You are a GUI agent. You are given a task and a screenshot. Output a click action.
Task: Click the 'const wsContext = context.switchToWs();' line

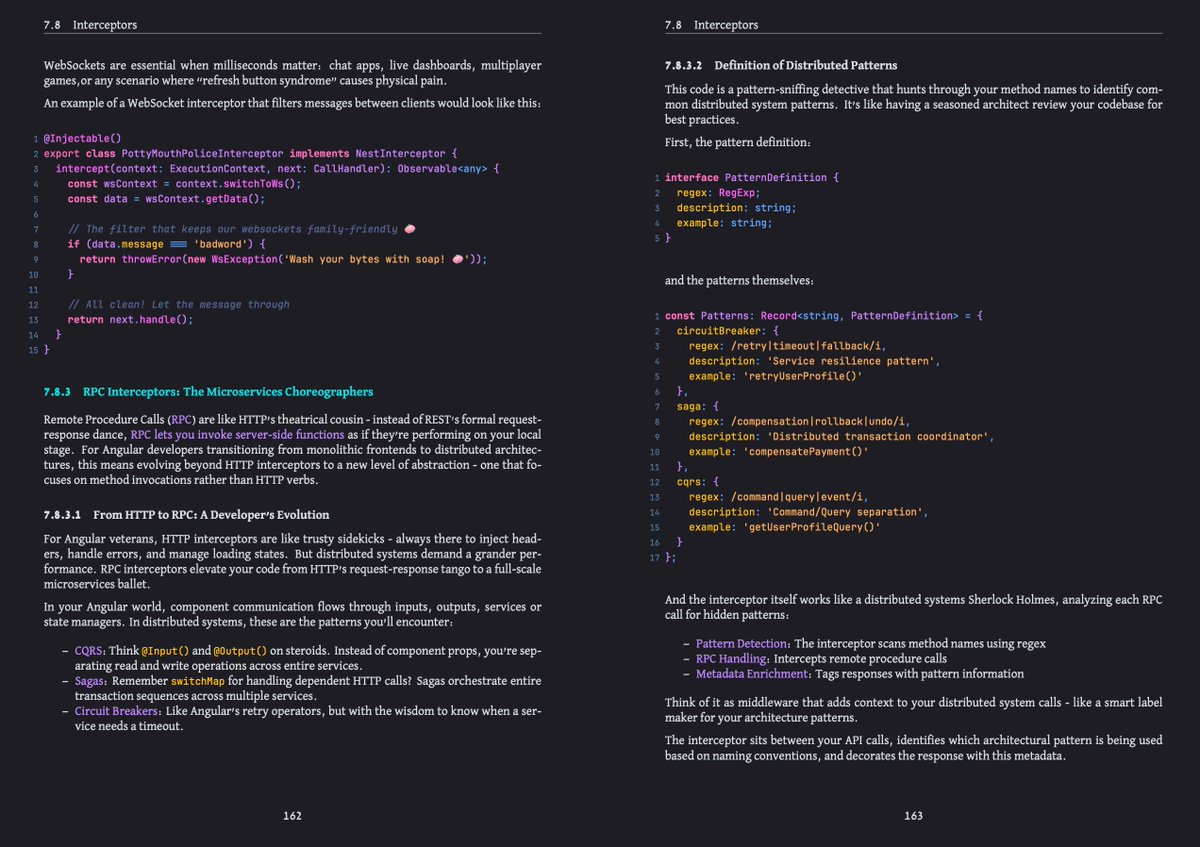coord(184,184)
